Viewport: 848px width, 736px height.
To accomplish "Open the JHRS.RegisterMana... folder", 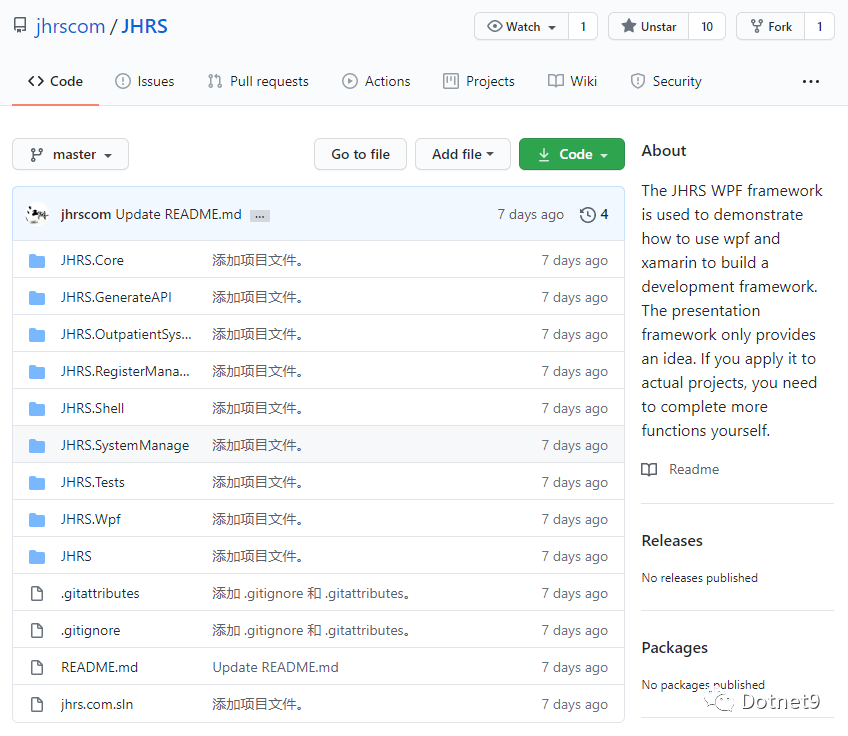I will click(x=125, y=371).
